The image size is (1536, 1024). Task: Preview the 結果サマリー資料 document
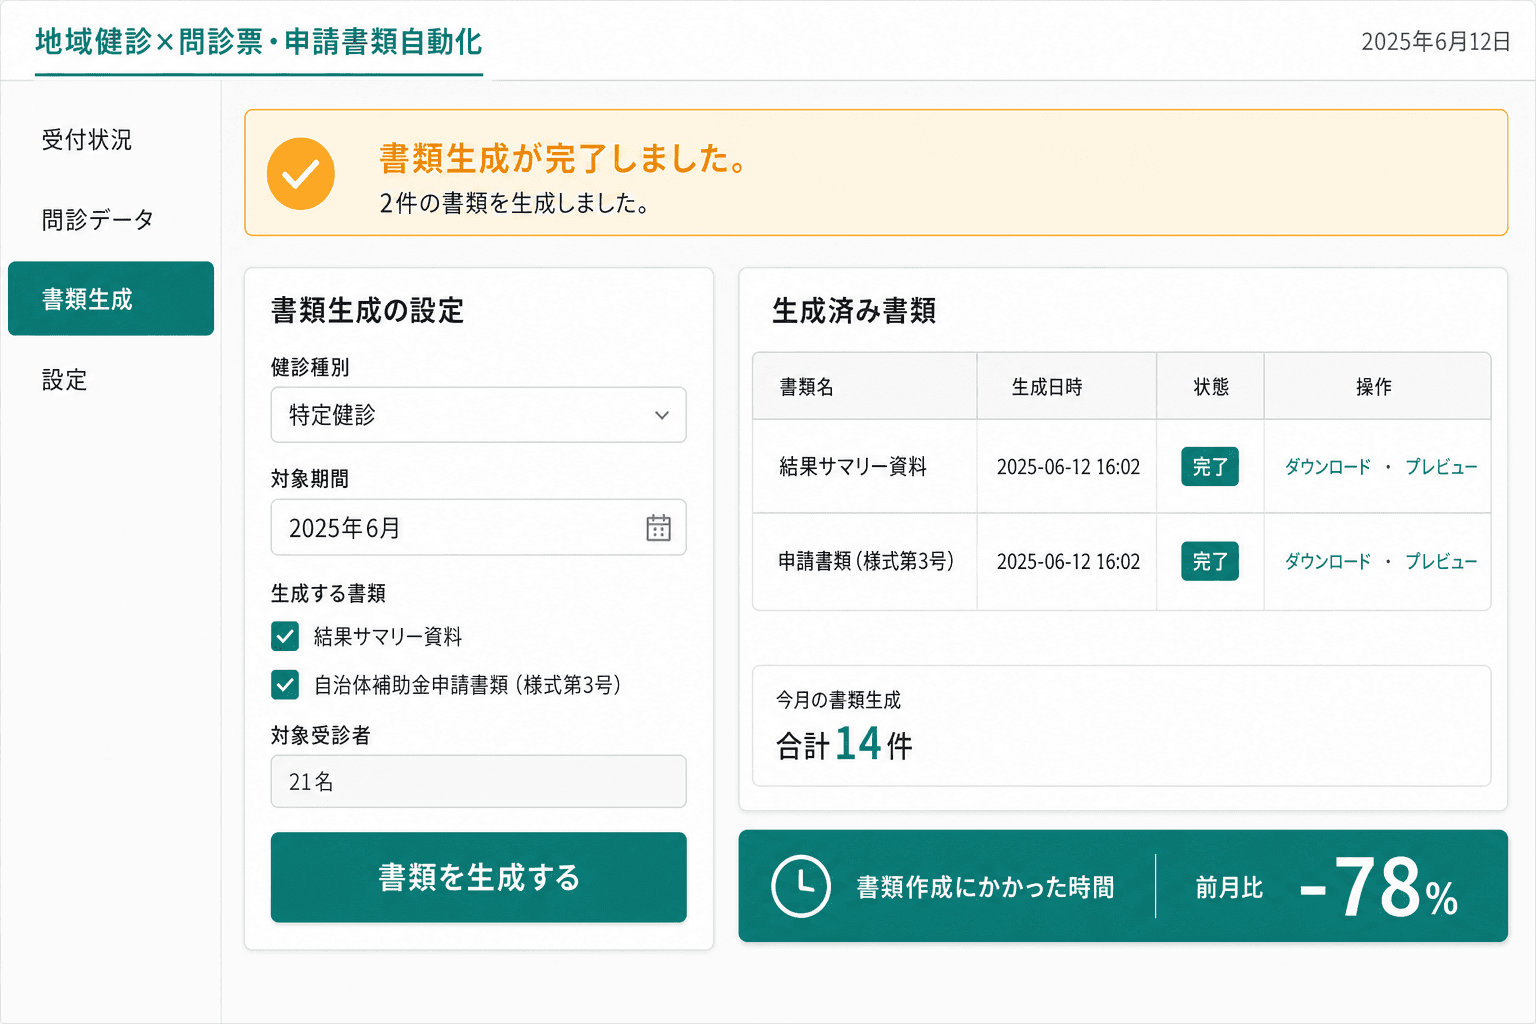[x=1441, y=467]
